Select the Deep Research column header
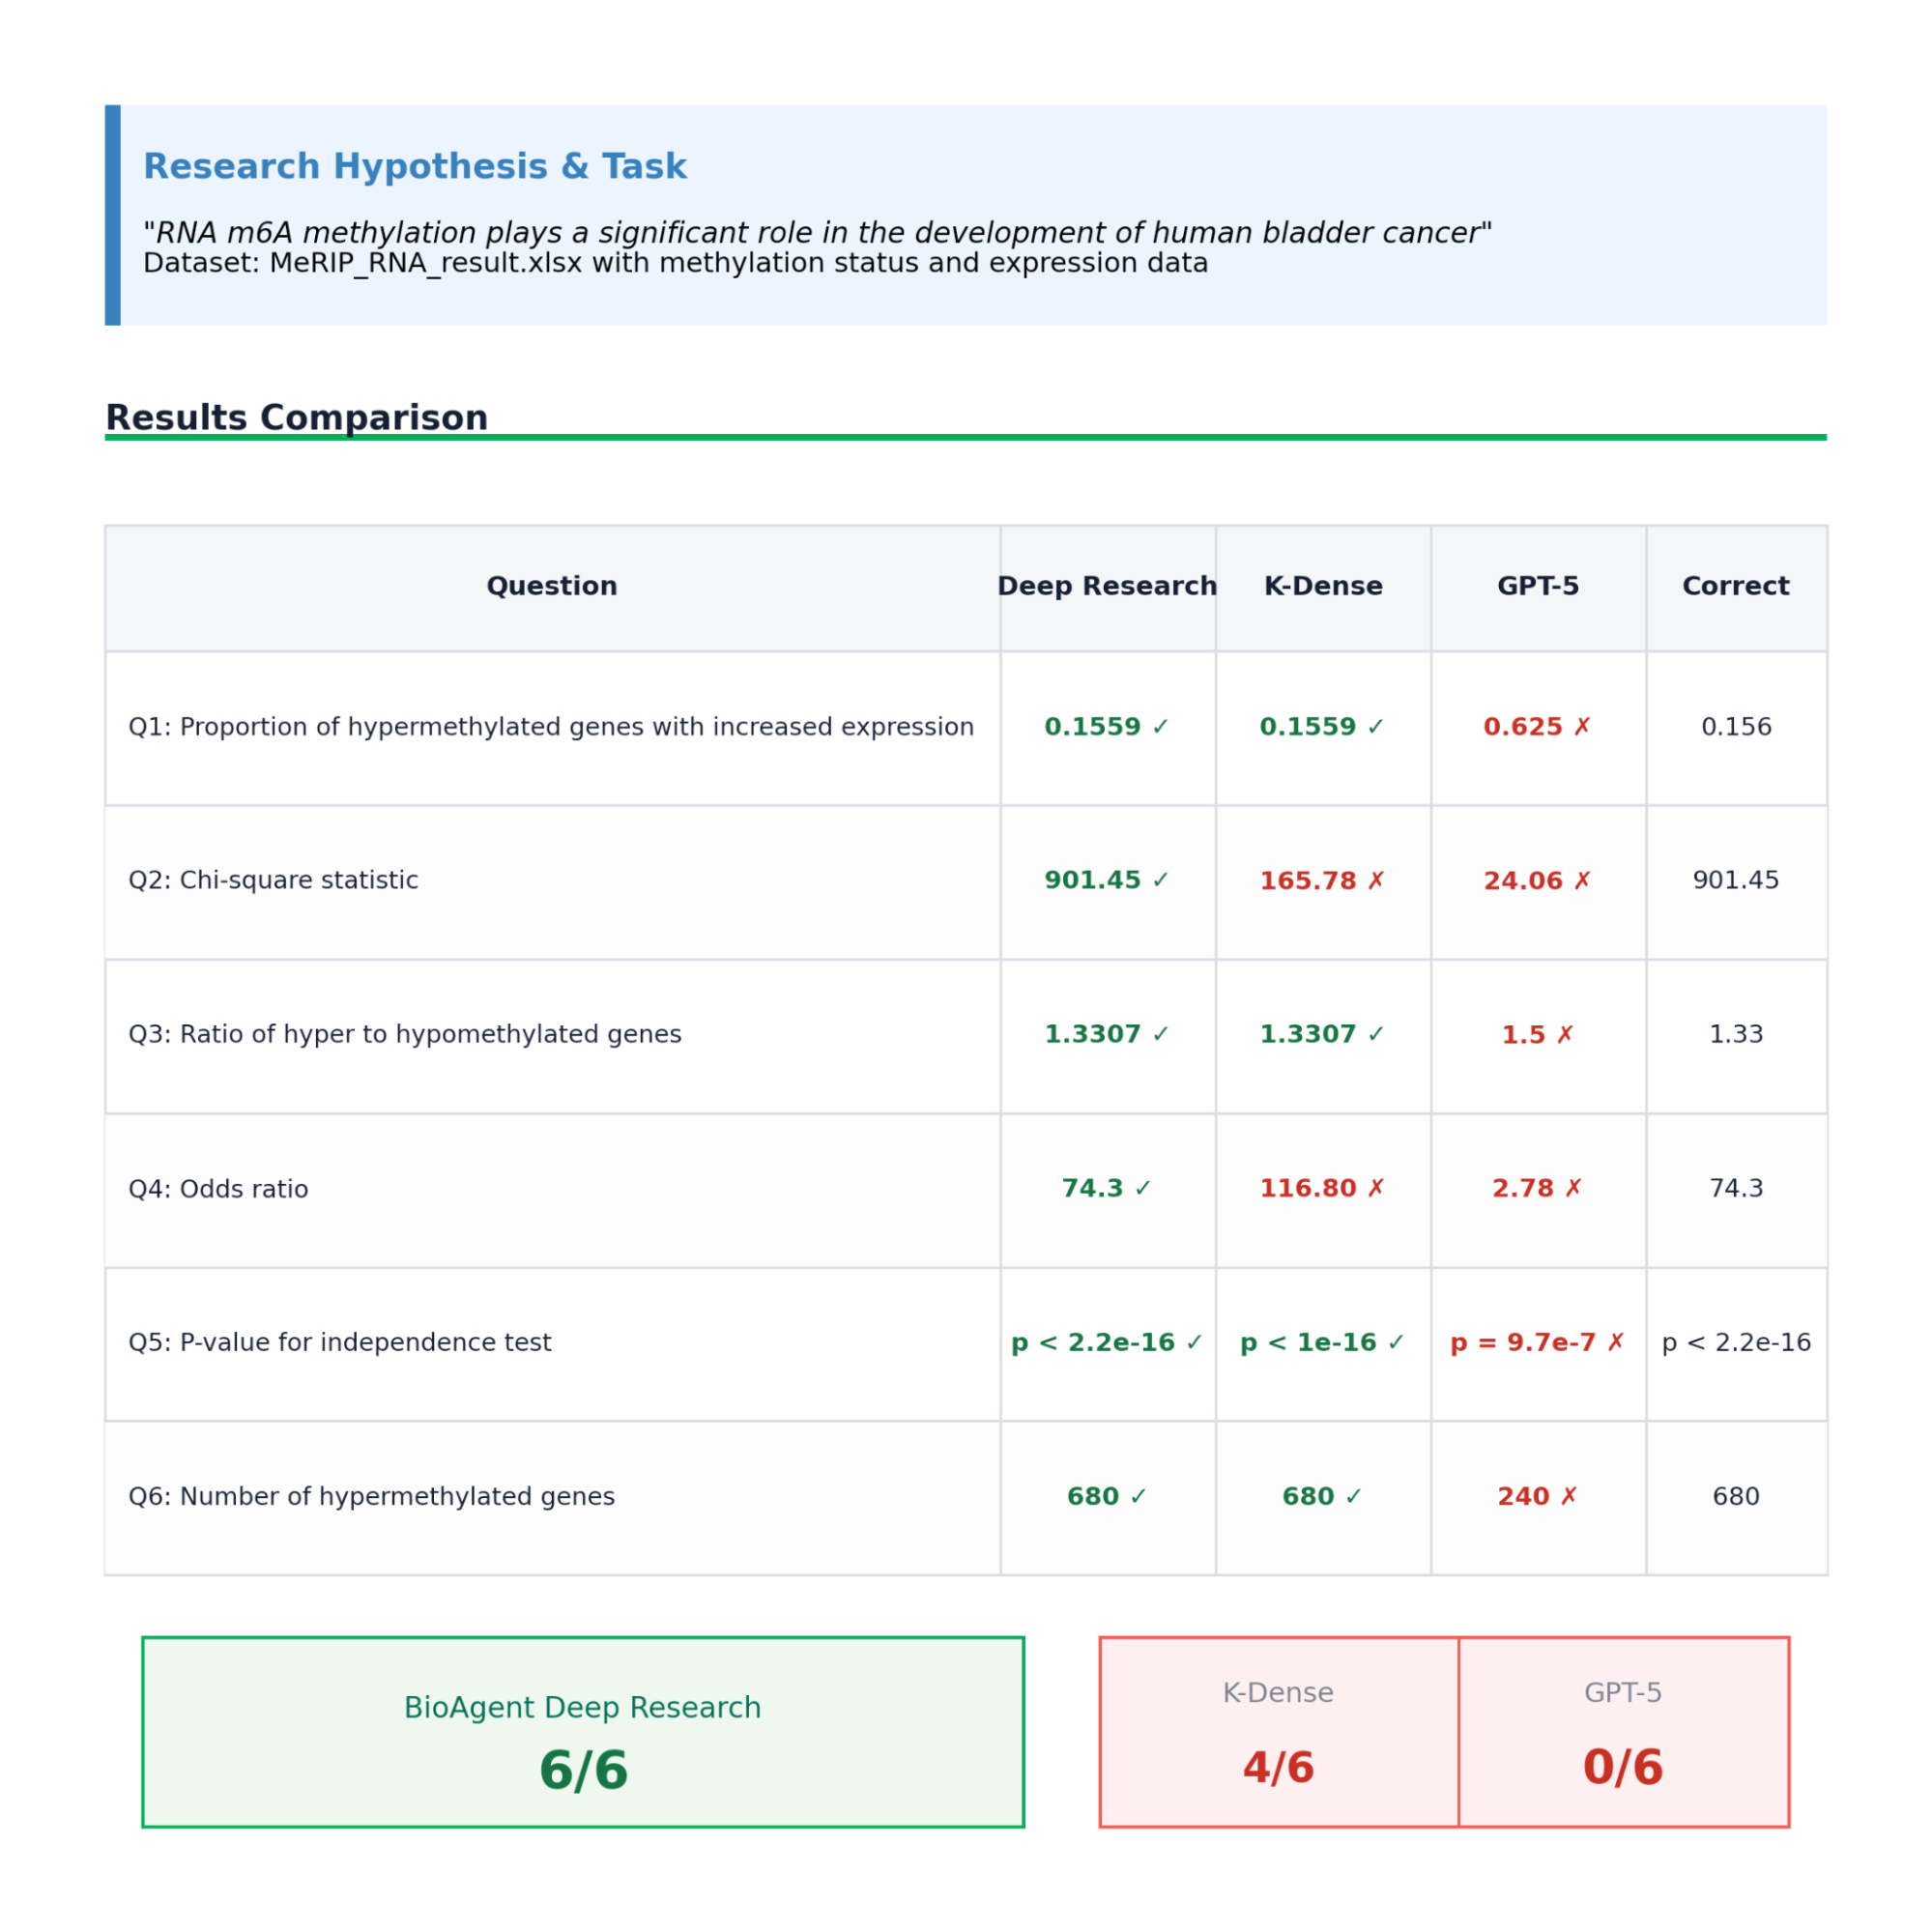The width and height of the screenshot is (1932, 1932). (x=1107, y=587)
